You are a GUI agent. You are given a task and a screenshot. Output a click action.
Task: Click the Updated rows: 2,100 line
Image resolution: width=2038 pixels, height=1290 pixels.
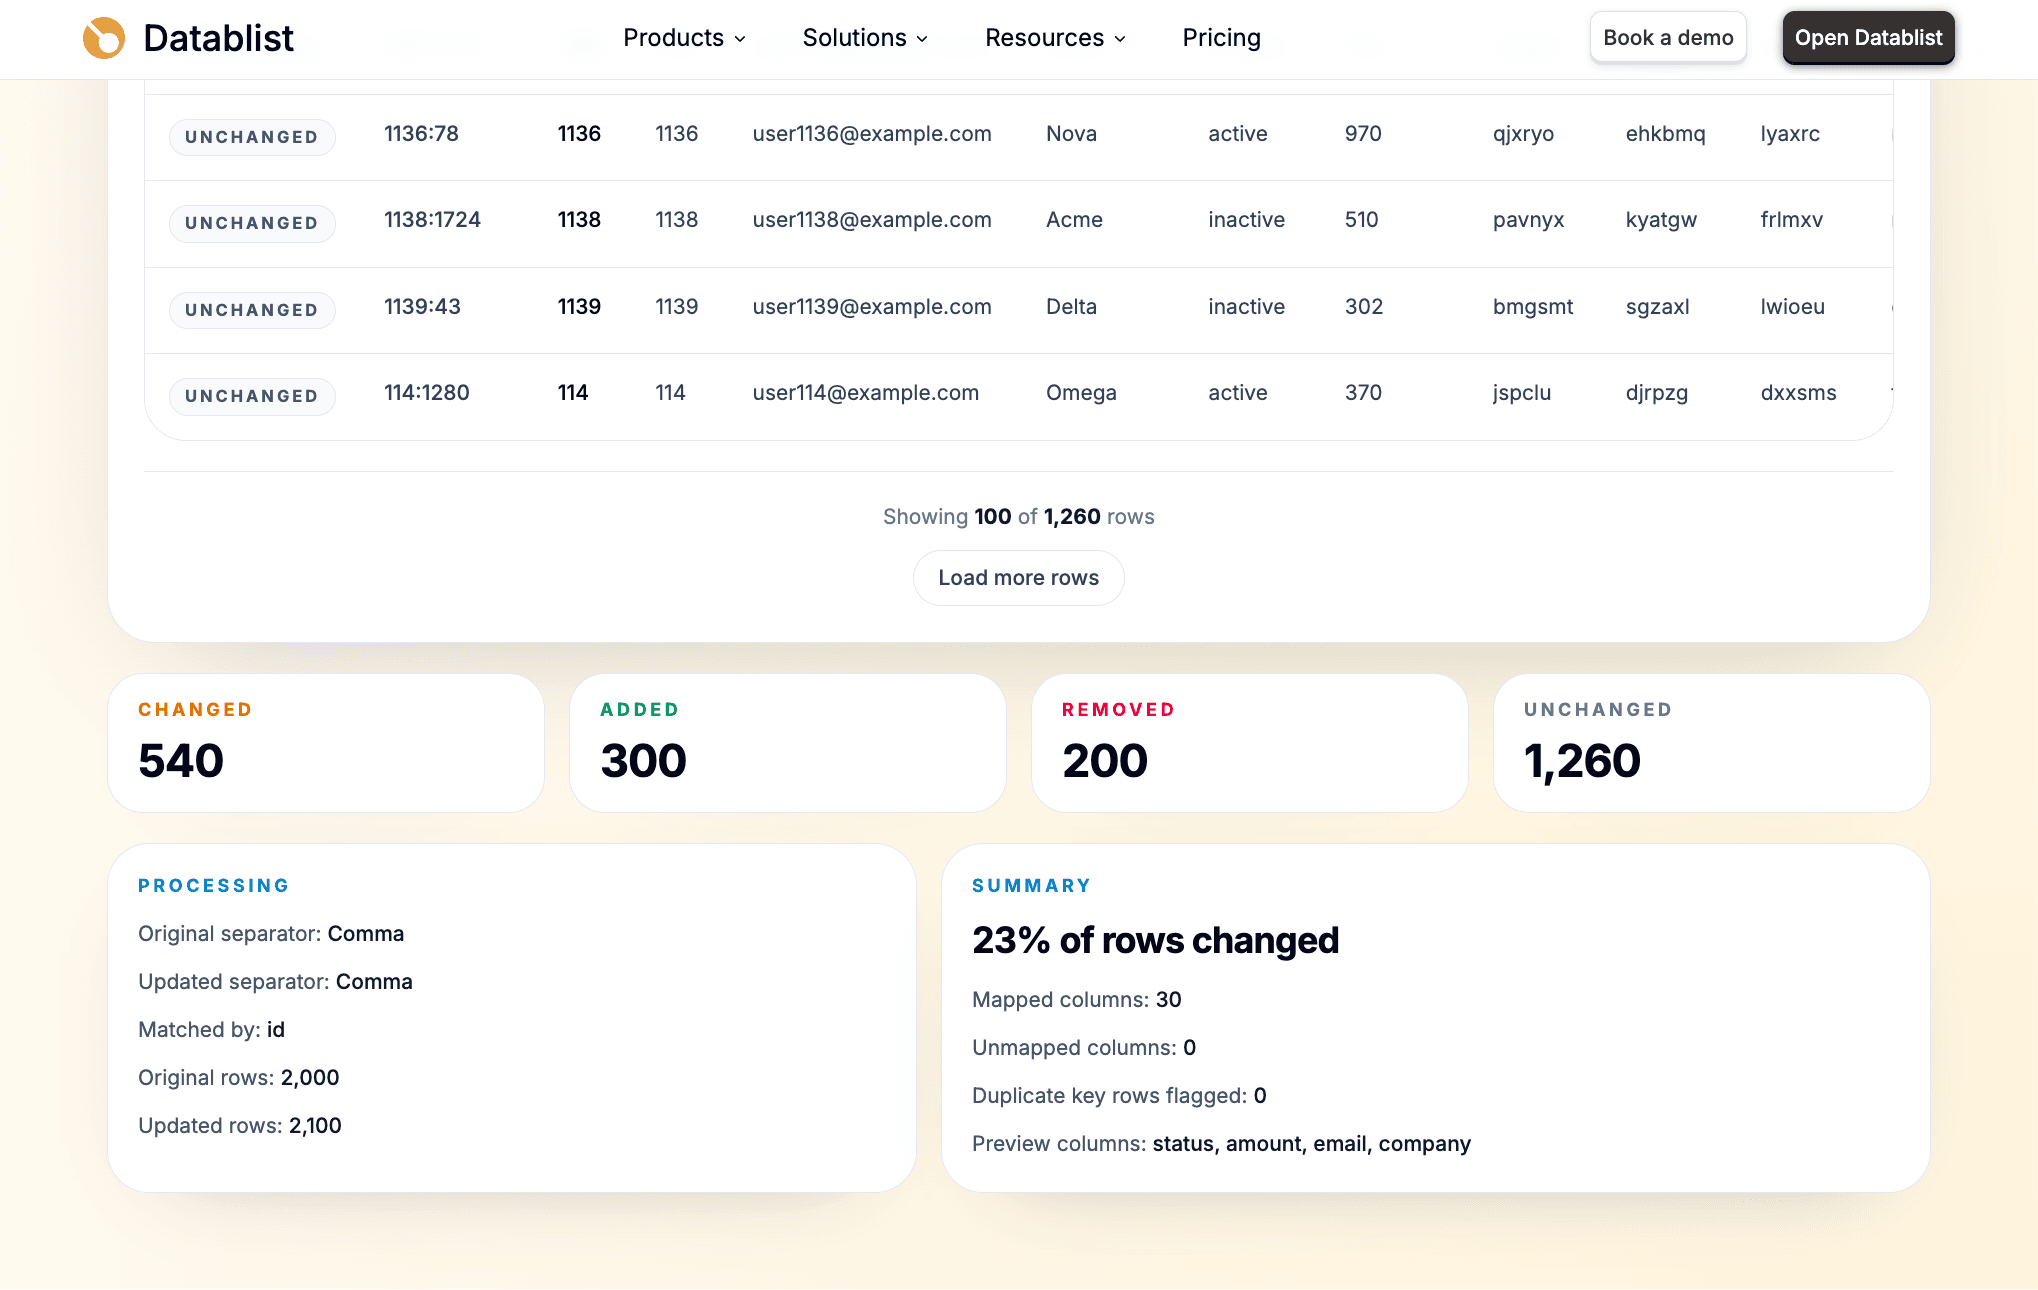(x=240, y=1126)
